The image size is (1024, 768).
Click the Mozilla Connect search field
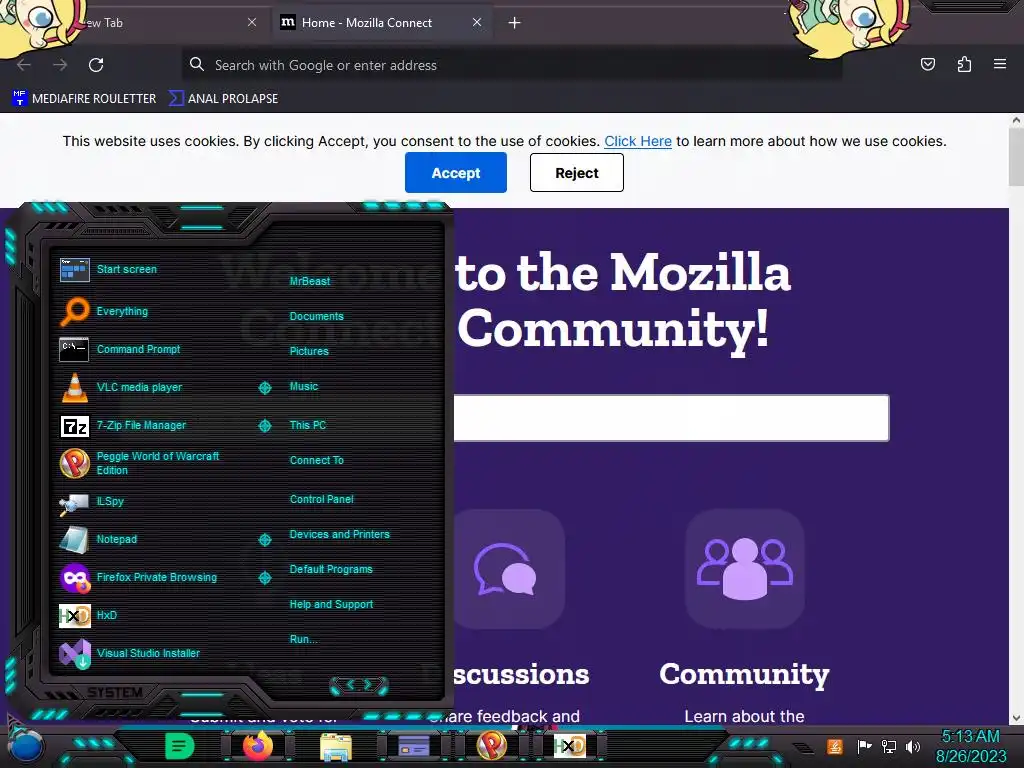(671, 418)
